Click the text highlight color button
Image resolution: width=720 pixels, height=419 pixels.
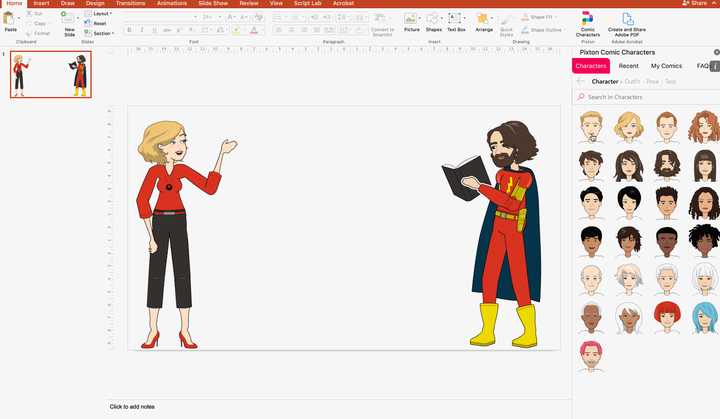[x=236, y=30]
